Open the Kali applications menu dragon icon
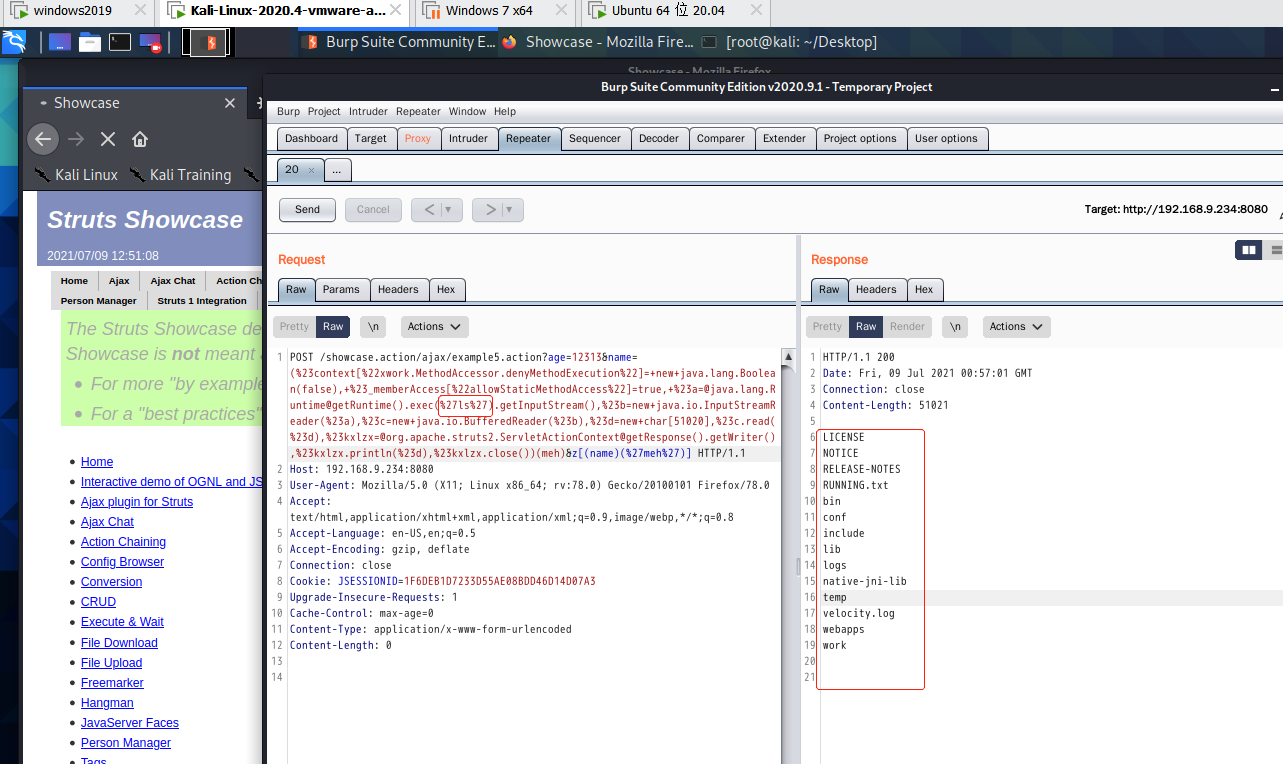The image size is (1283, 764). click(x=14, y=42)
